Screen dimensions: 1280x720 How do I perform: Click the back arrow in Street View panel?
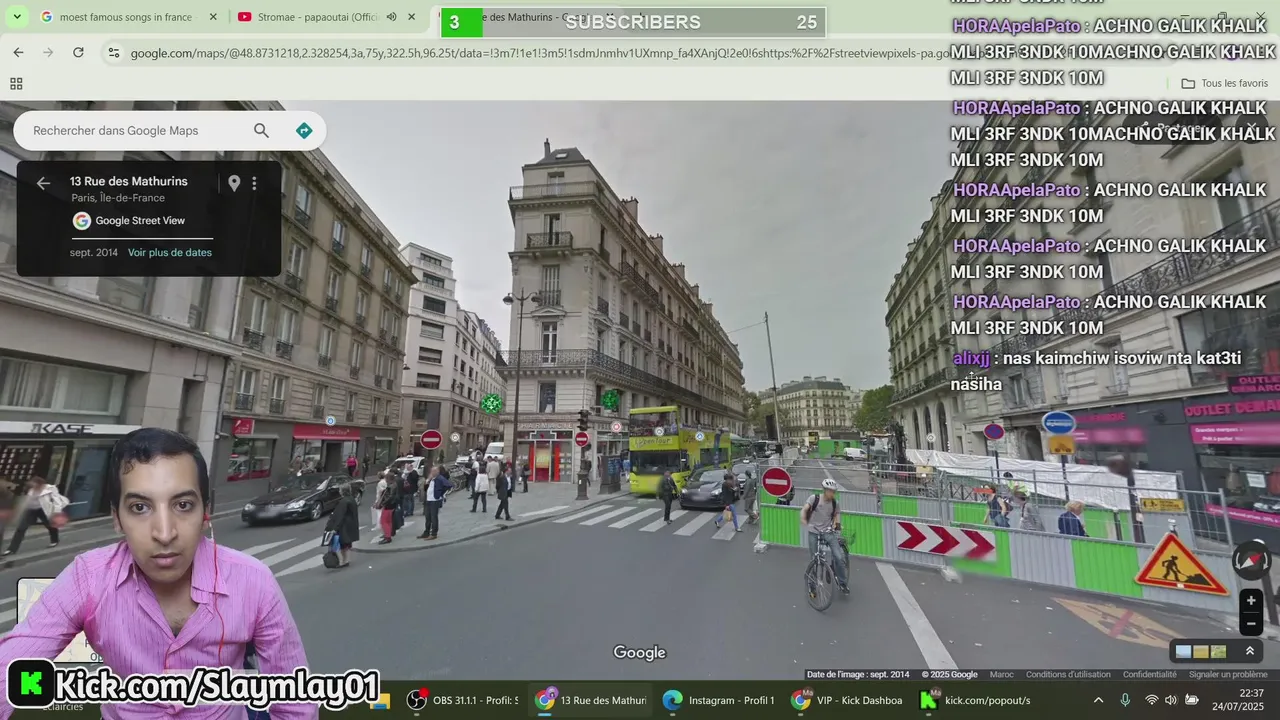click(x=43, y=183)
